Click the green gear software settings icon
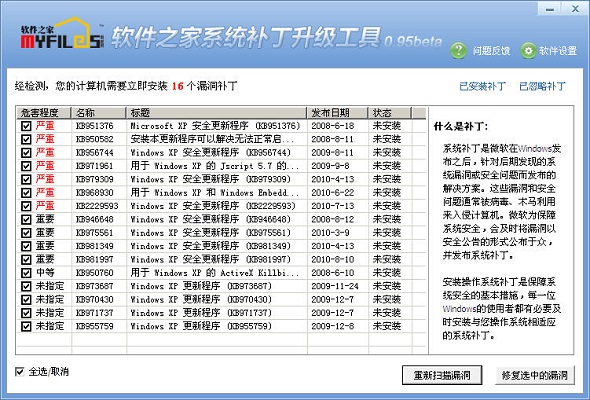Viewport: 590px width, 400px height. (528, 50)
